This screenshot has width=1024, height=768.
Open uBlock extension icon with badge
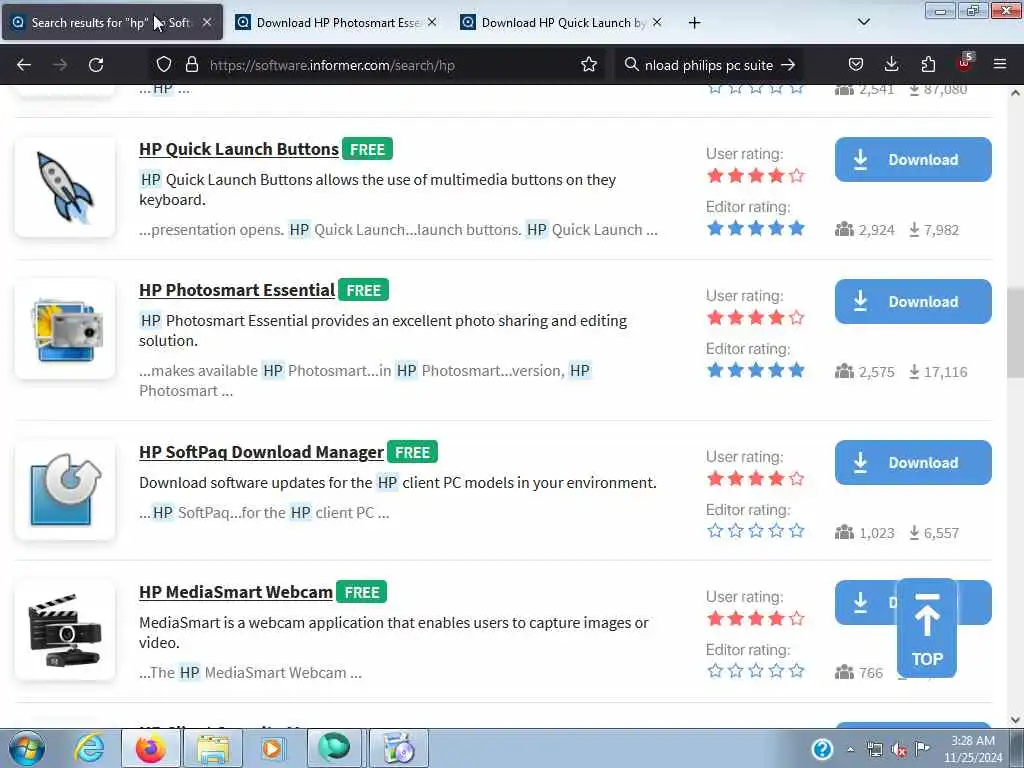(965, 63)
